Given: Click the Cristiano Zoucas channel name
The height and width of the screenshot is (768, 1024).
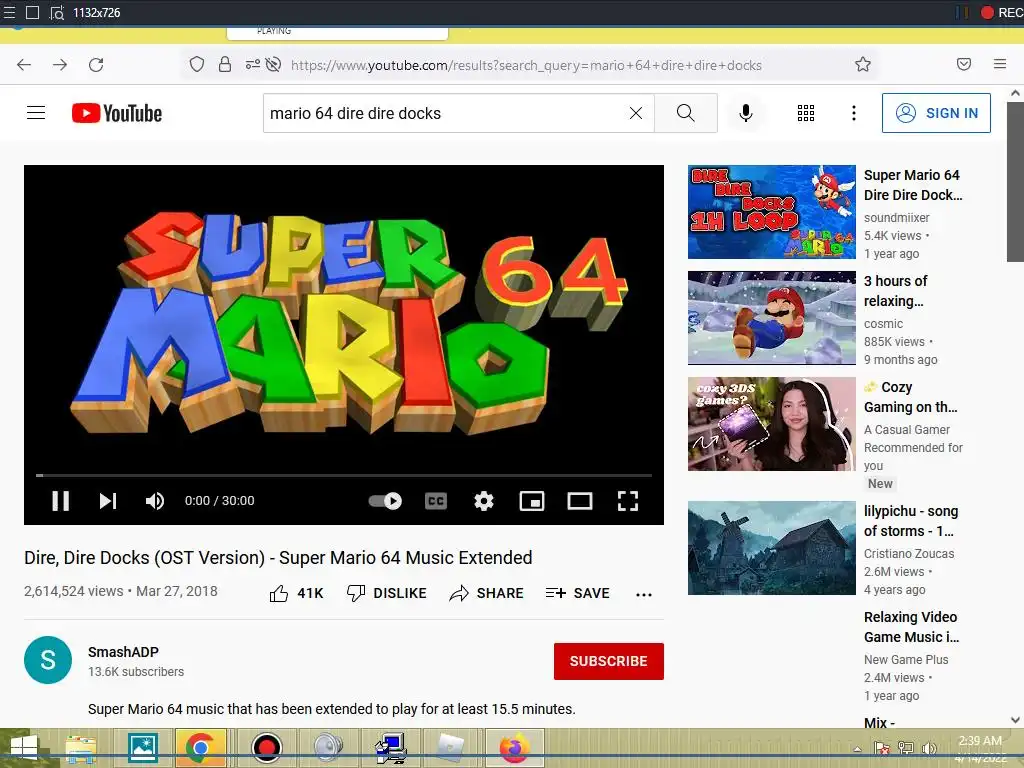Looking at the screenshot, I should click(x=908, y=553).
